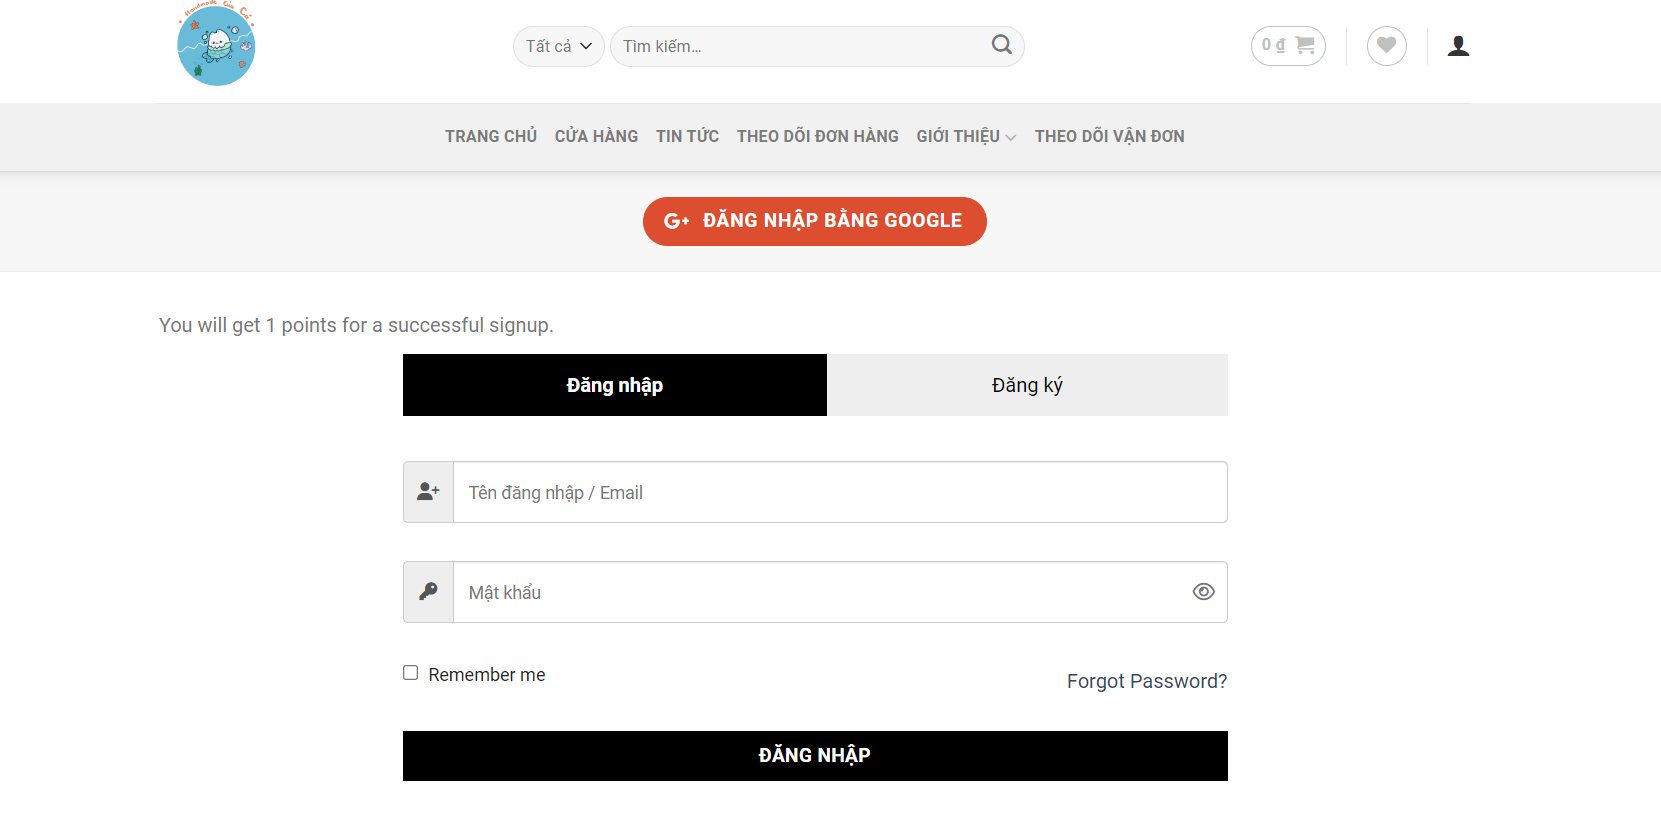Check the Remember me checkbox
This screenshot has height=832, width=1661.
pyautogui.click(x=410, y=673)
